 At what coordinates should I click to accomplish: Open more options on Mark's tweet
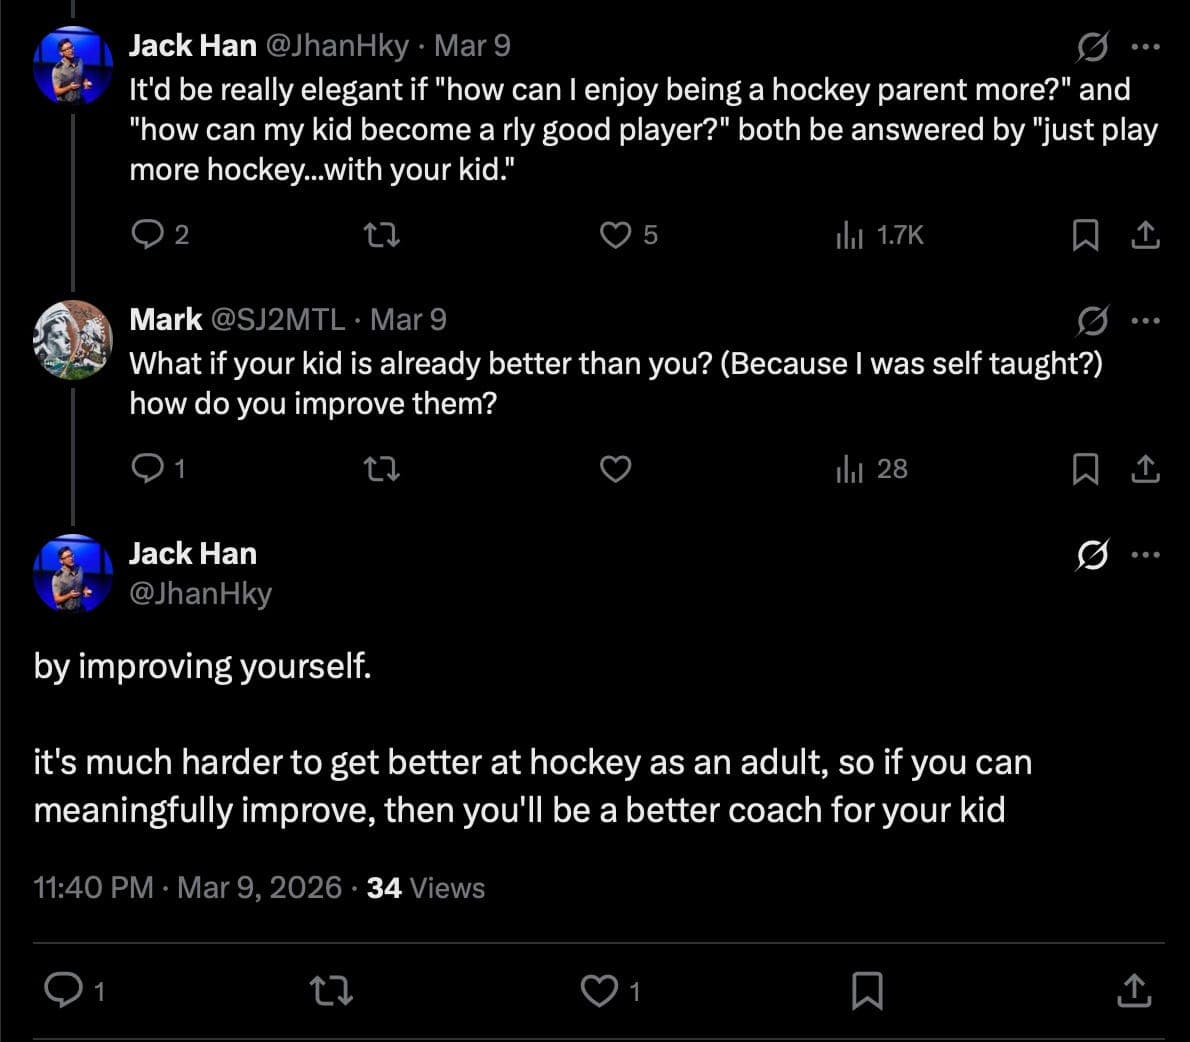[x=1145, y=321]
